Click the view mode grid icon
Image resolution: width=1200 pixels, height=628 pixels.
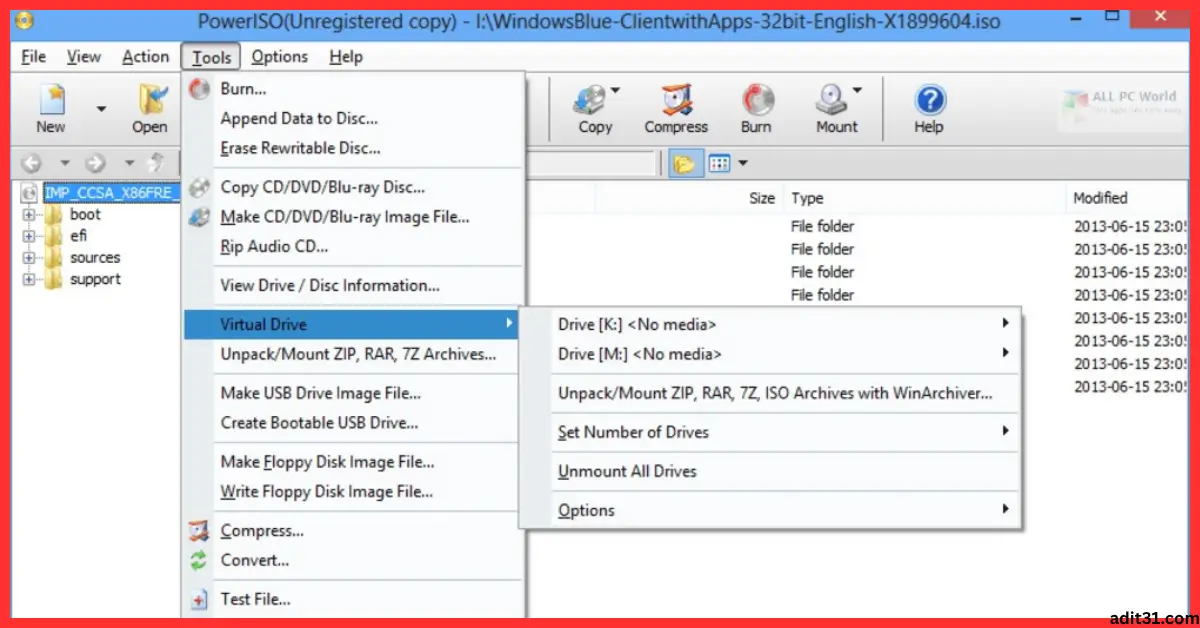pyautogui.click(x=719, y=163)
